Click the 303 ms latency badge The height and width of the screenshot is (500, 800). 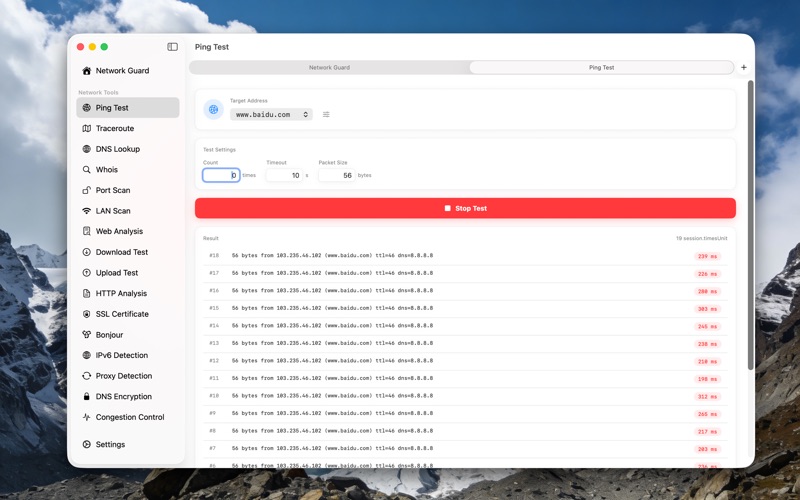(x=707, y=309)
